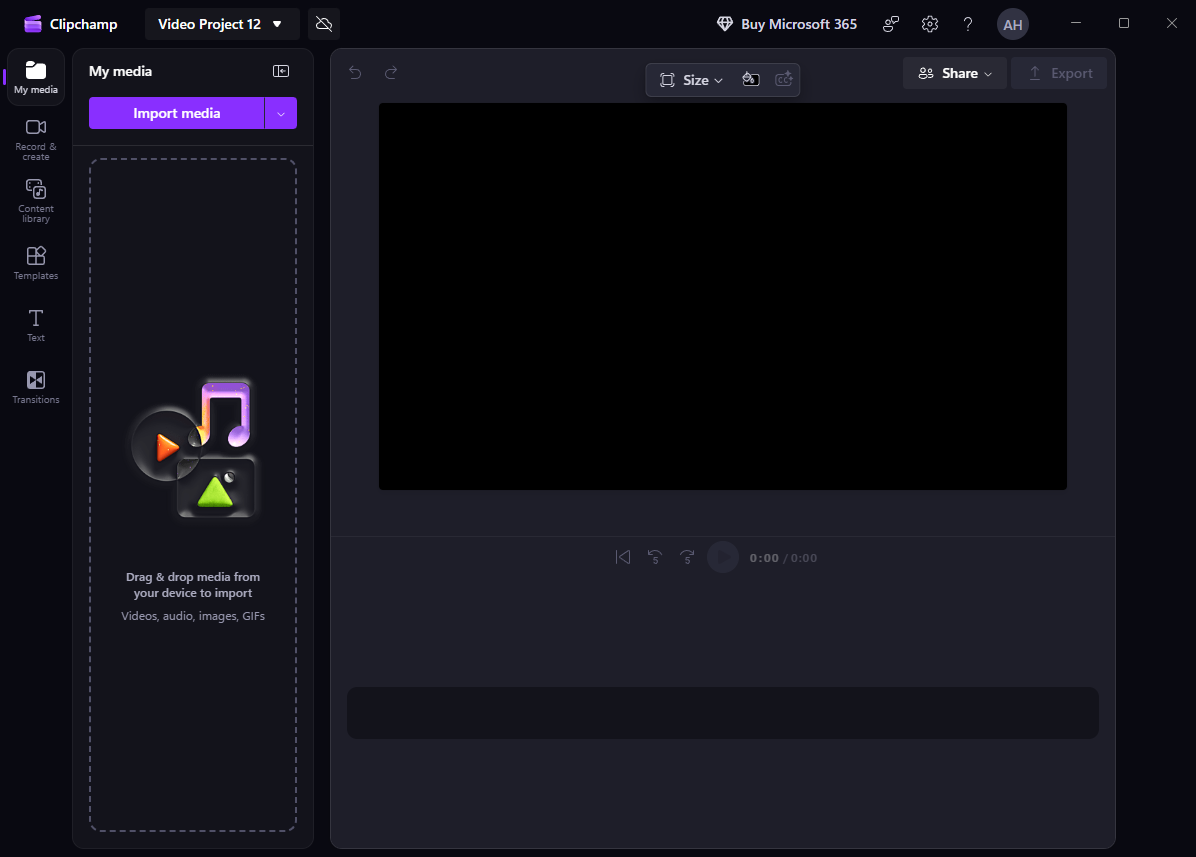1196x857 pixels.
Task: Expand the Import media dropdown arrow
Action: click(281, 113)
